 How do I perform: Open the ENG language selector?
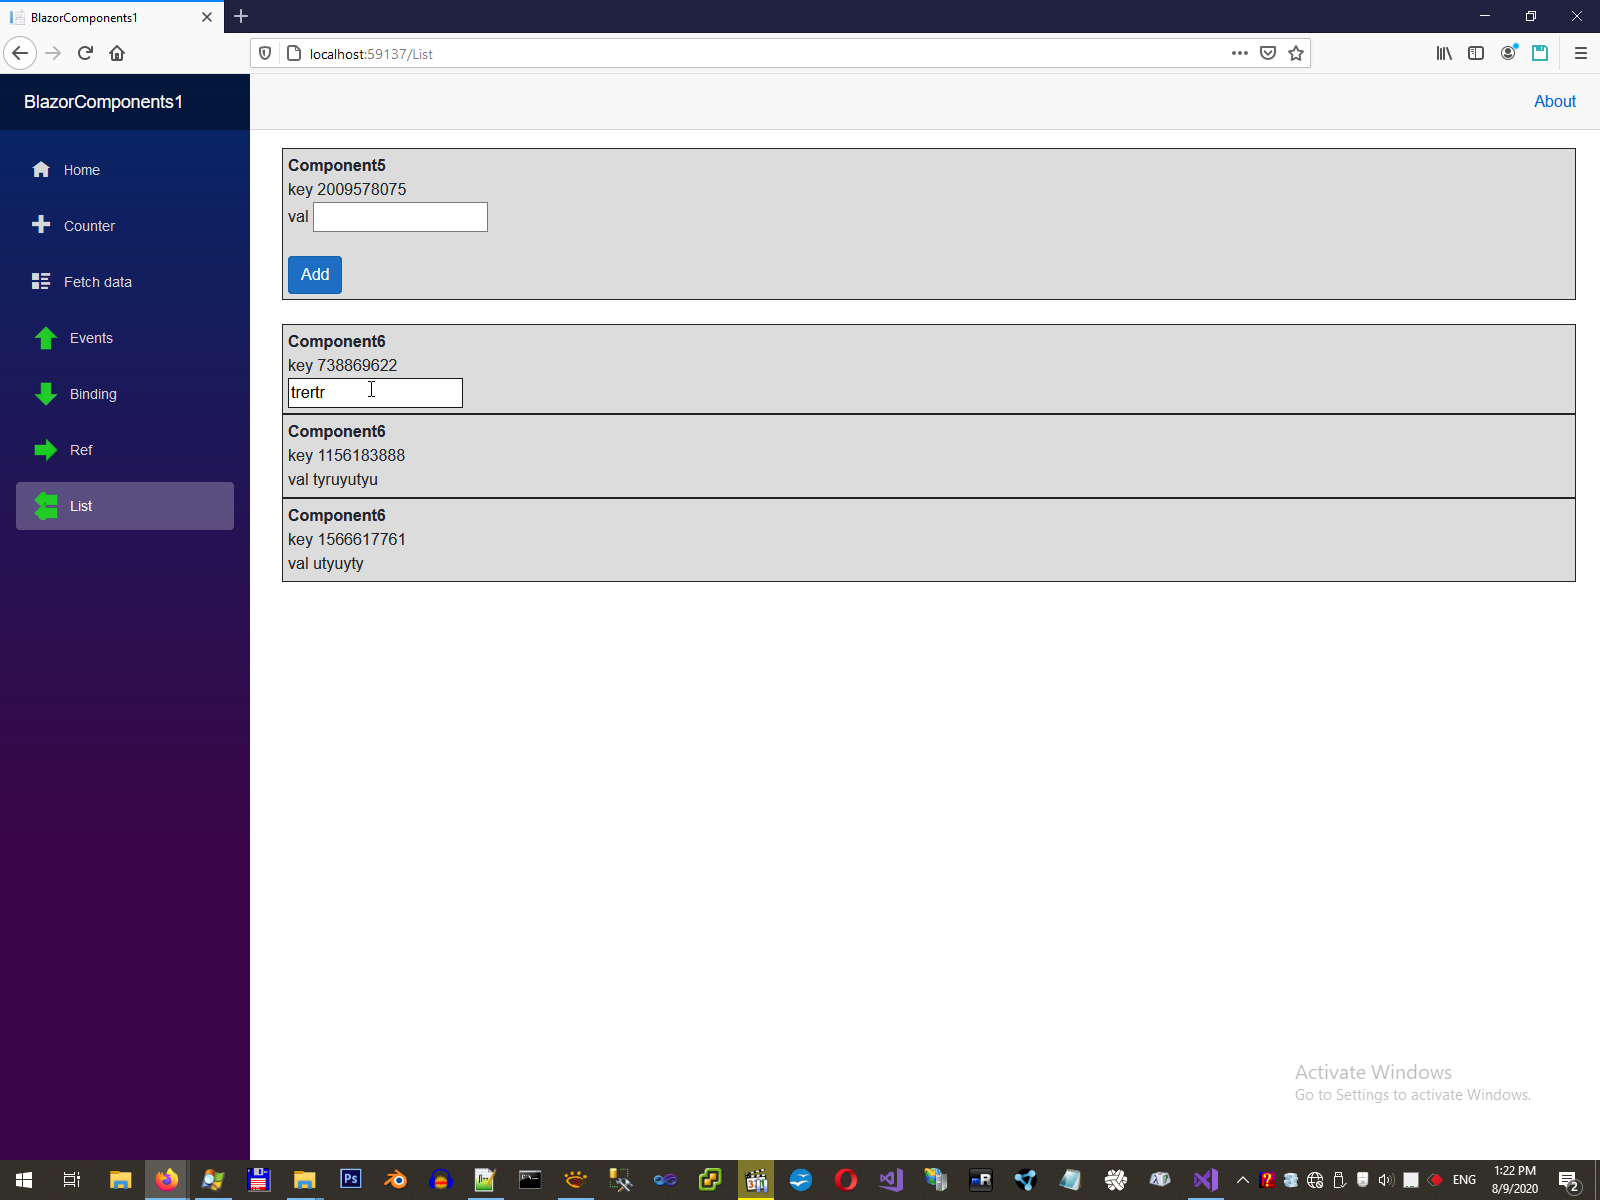click(1464, 1180)
